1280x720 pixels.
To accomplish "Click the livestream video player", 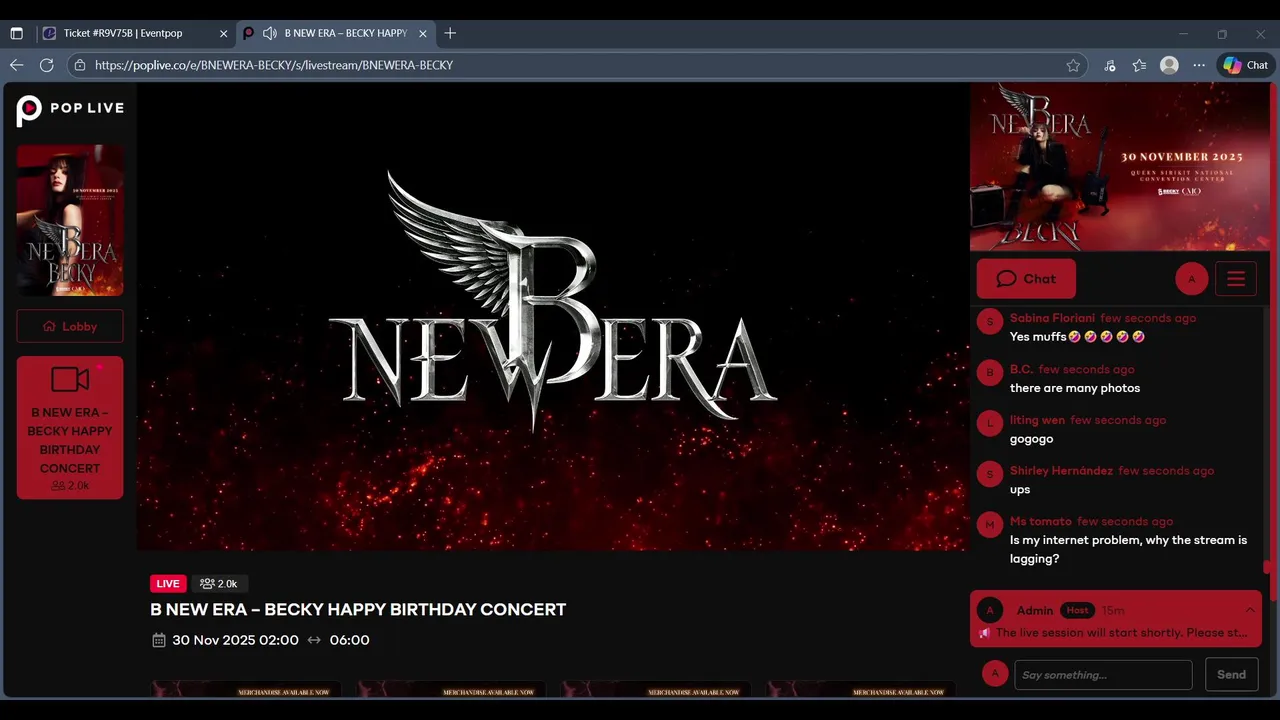I will click(552, 316).
